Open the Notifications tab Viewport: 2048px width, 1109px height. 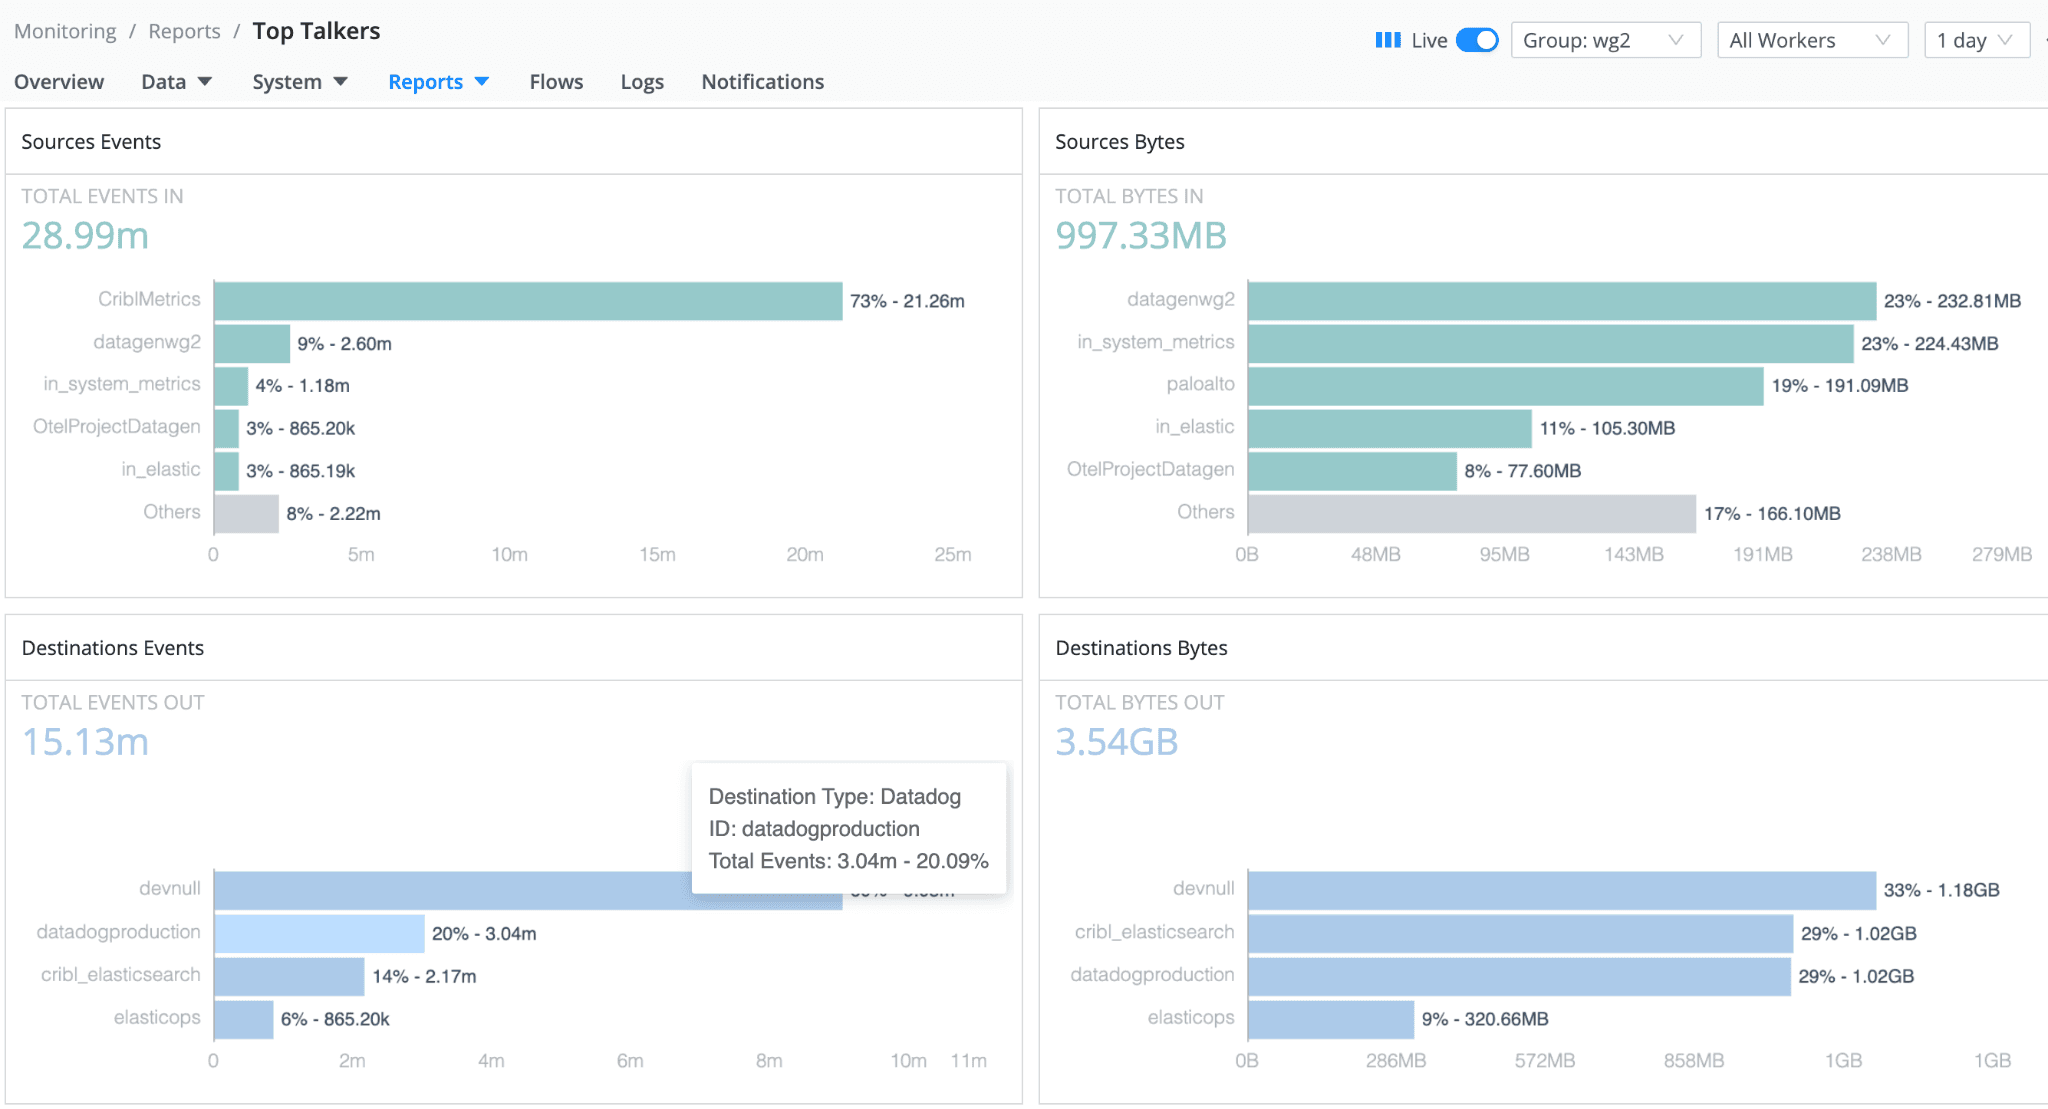[x=762, y=82]
